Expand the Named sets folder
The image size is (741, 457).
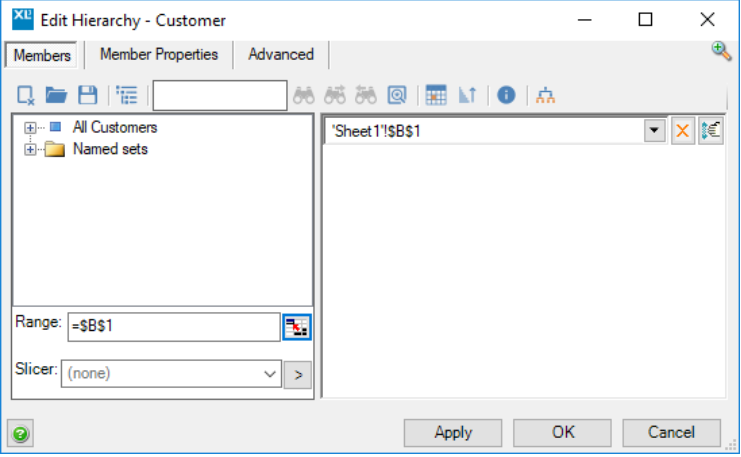pyautogui.click(x=30, y=150)
